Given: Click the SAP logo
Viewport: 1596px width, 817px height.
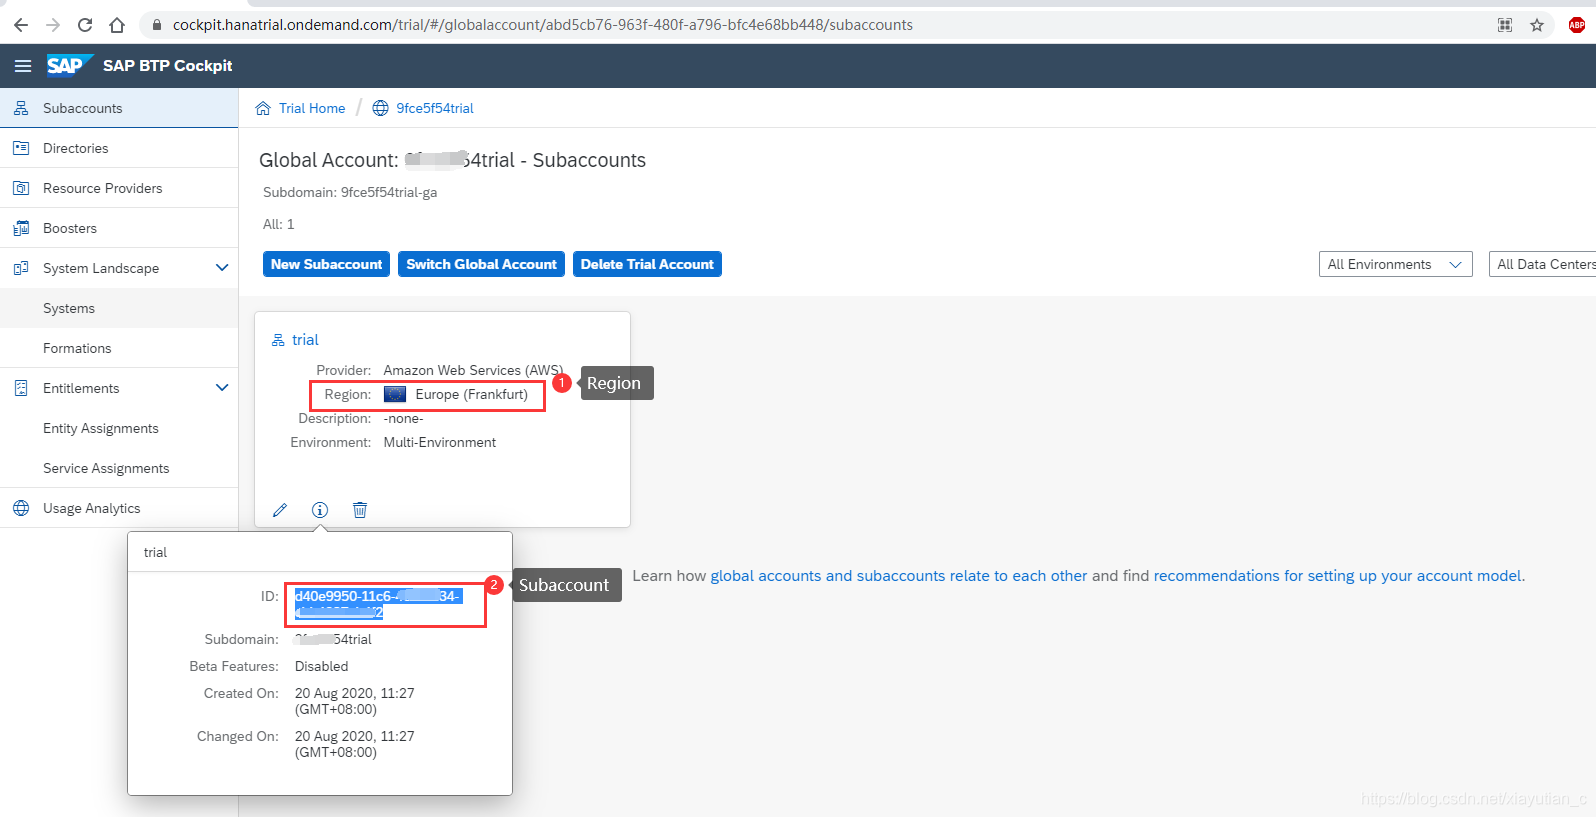Looking at the screenshot, I should tap(70, 65).
